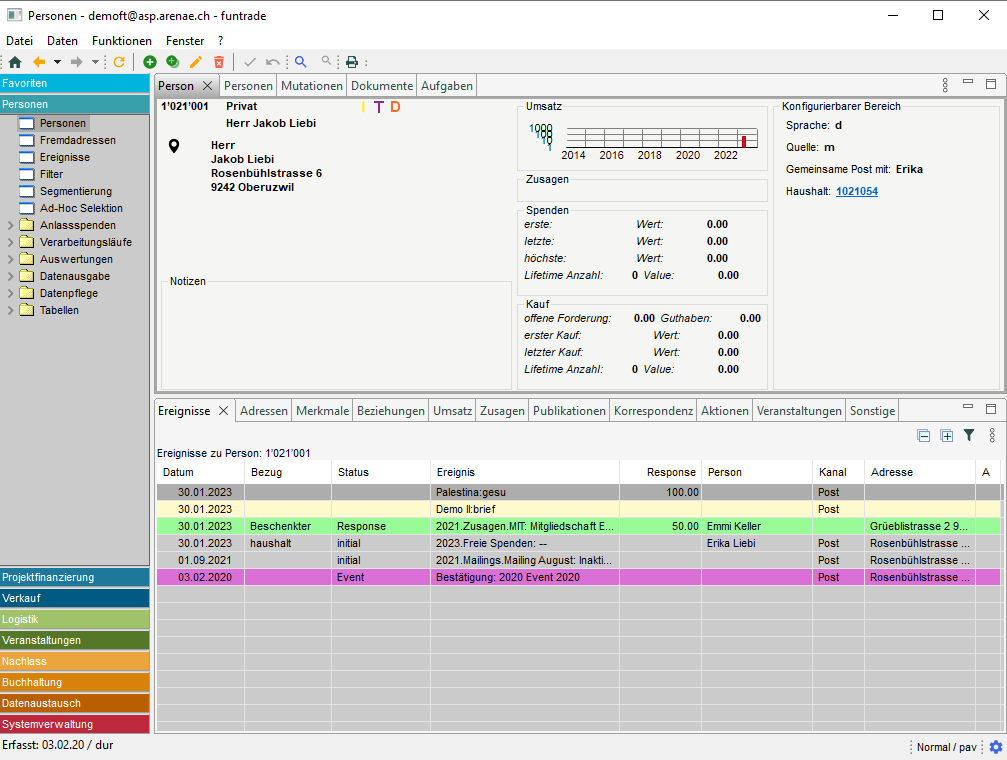
Task: Collapse all rows in Ereignisse panel
Action: tap(924, 435)
